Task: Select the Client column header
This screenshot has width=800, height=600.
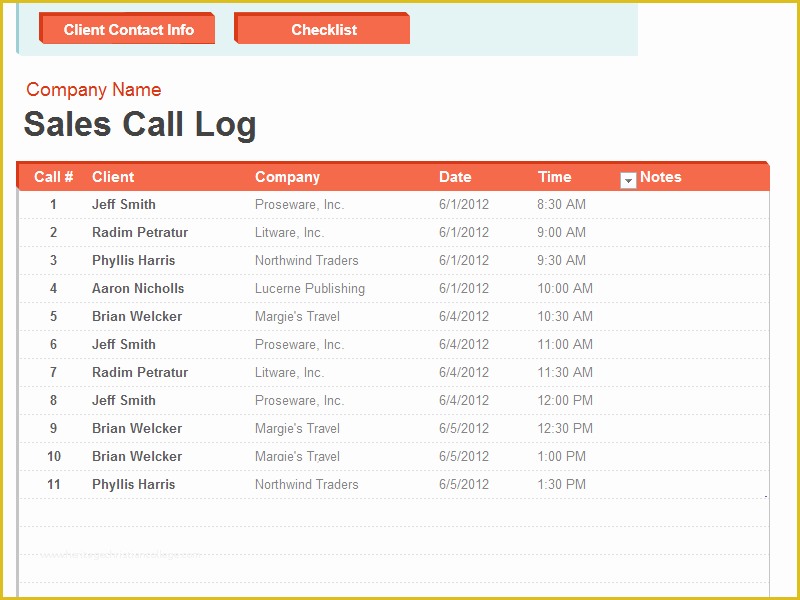Action: coord(113,177)
